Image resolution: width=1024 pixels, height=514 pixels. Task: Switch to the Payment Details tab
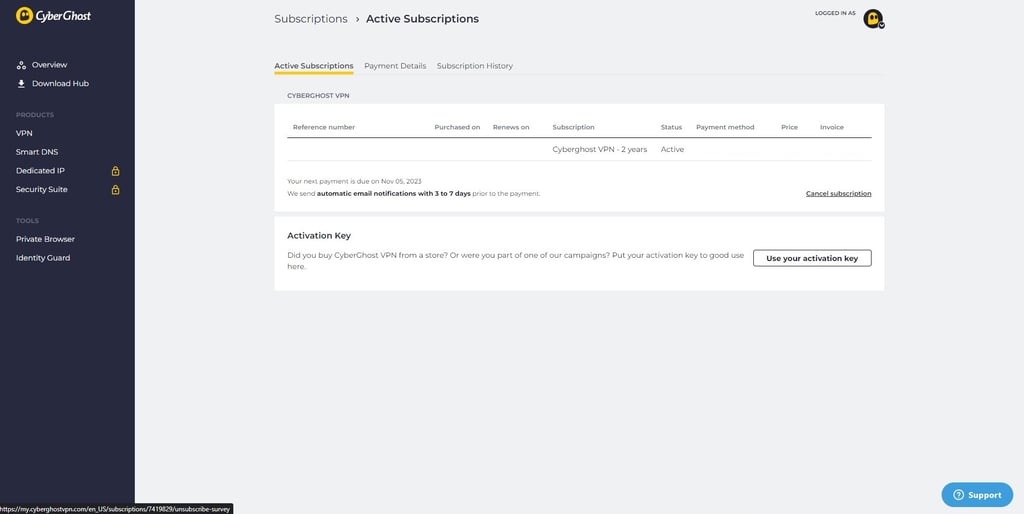coord(395,66)
